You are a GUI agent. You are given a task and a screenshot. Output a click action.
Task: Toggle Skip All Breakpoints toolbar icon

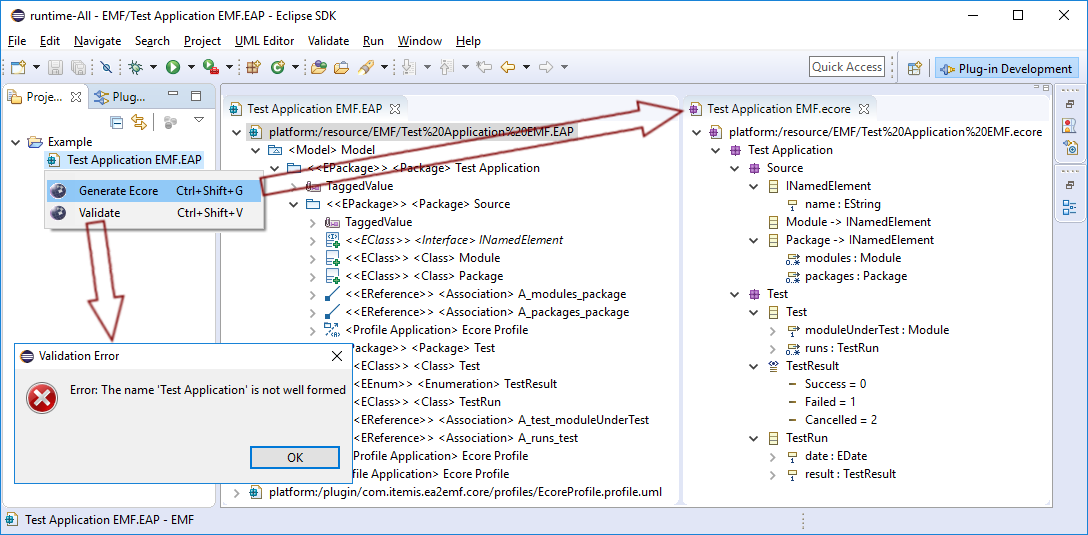pyautogui.click(x=107, y=67)
